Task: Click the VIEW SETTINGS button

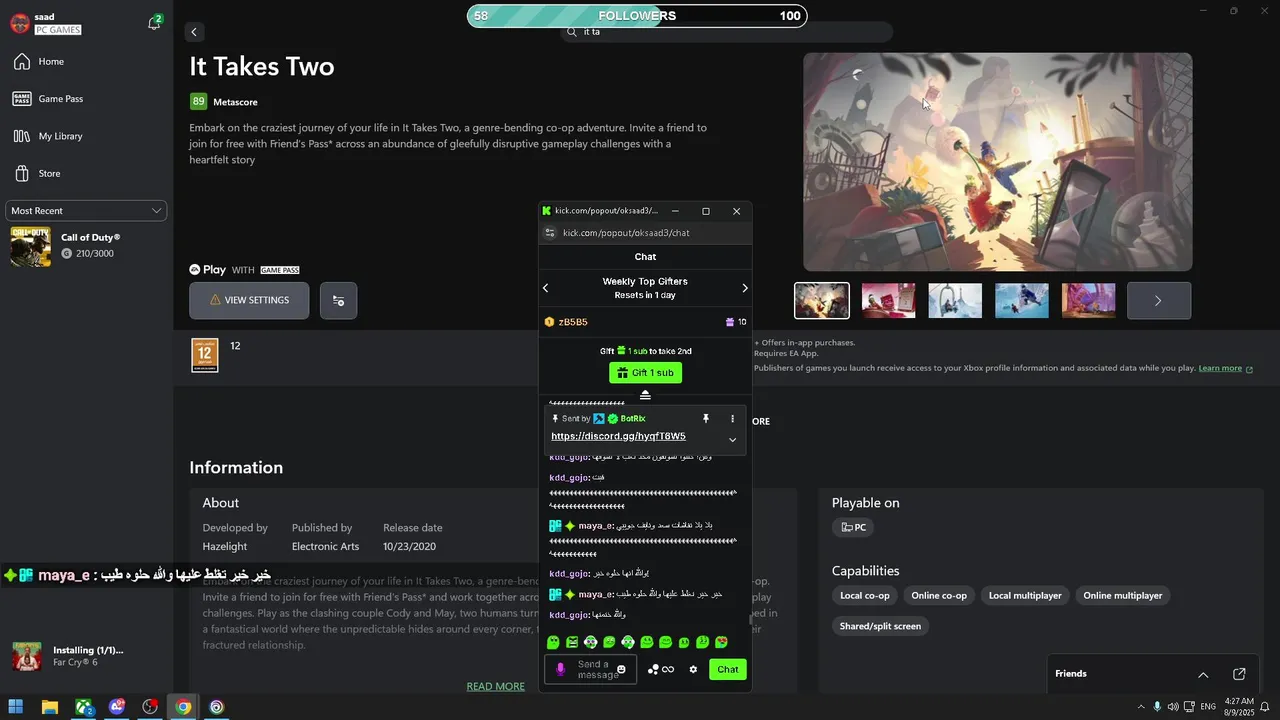Action: point(249,300)
